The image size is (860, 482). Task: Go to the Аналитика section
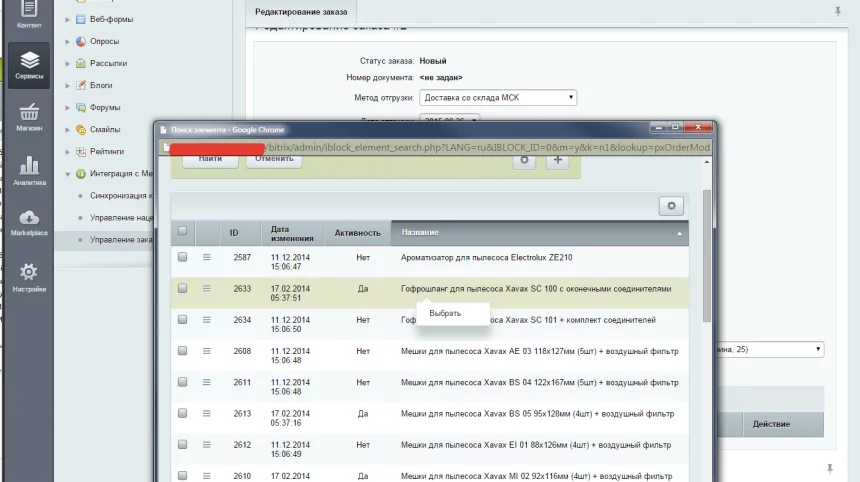click(29, 170)
